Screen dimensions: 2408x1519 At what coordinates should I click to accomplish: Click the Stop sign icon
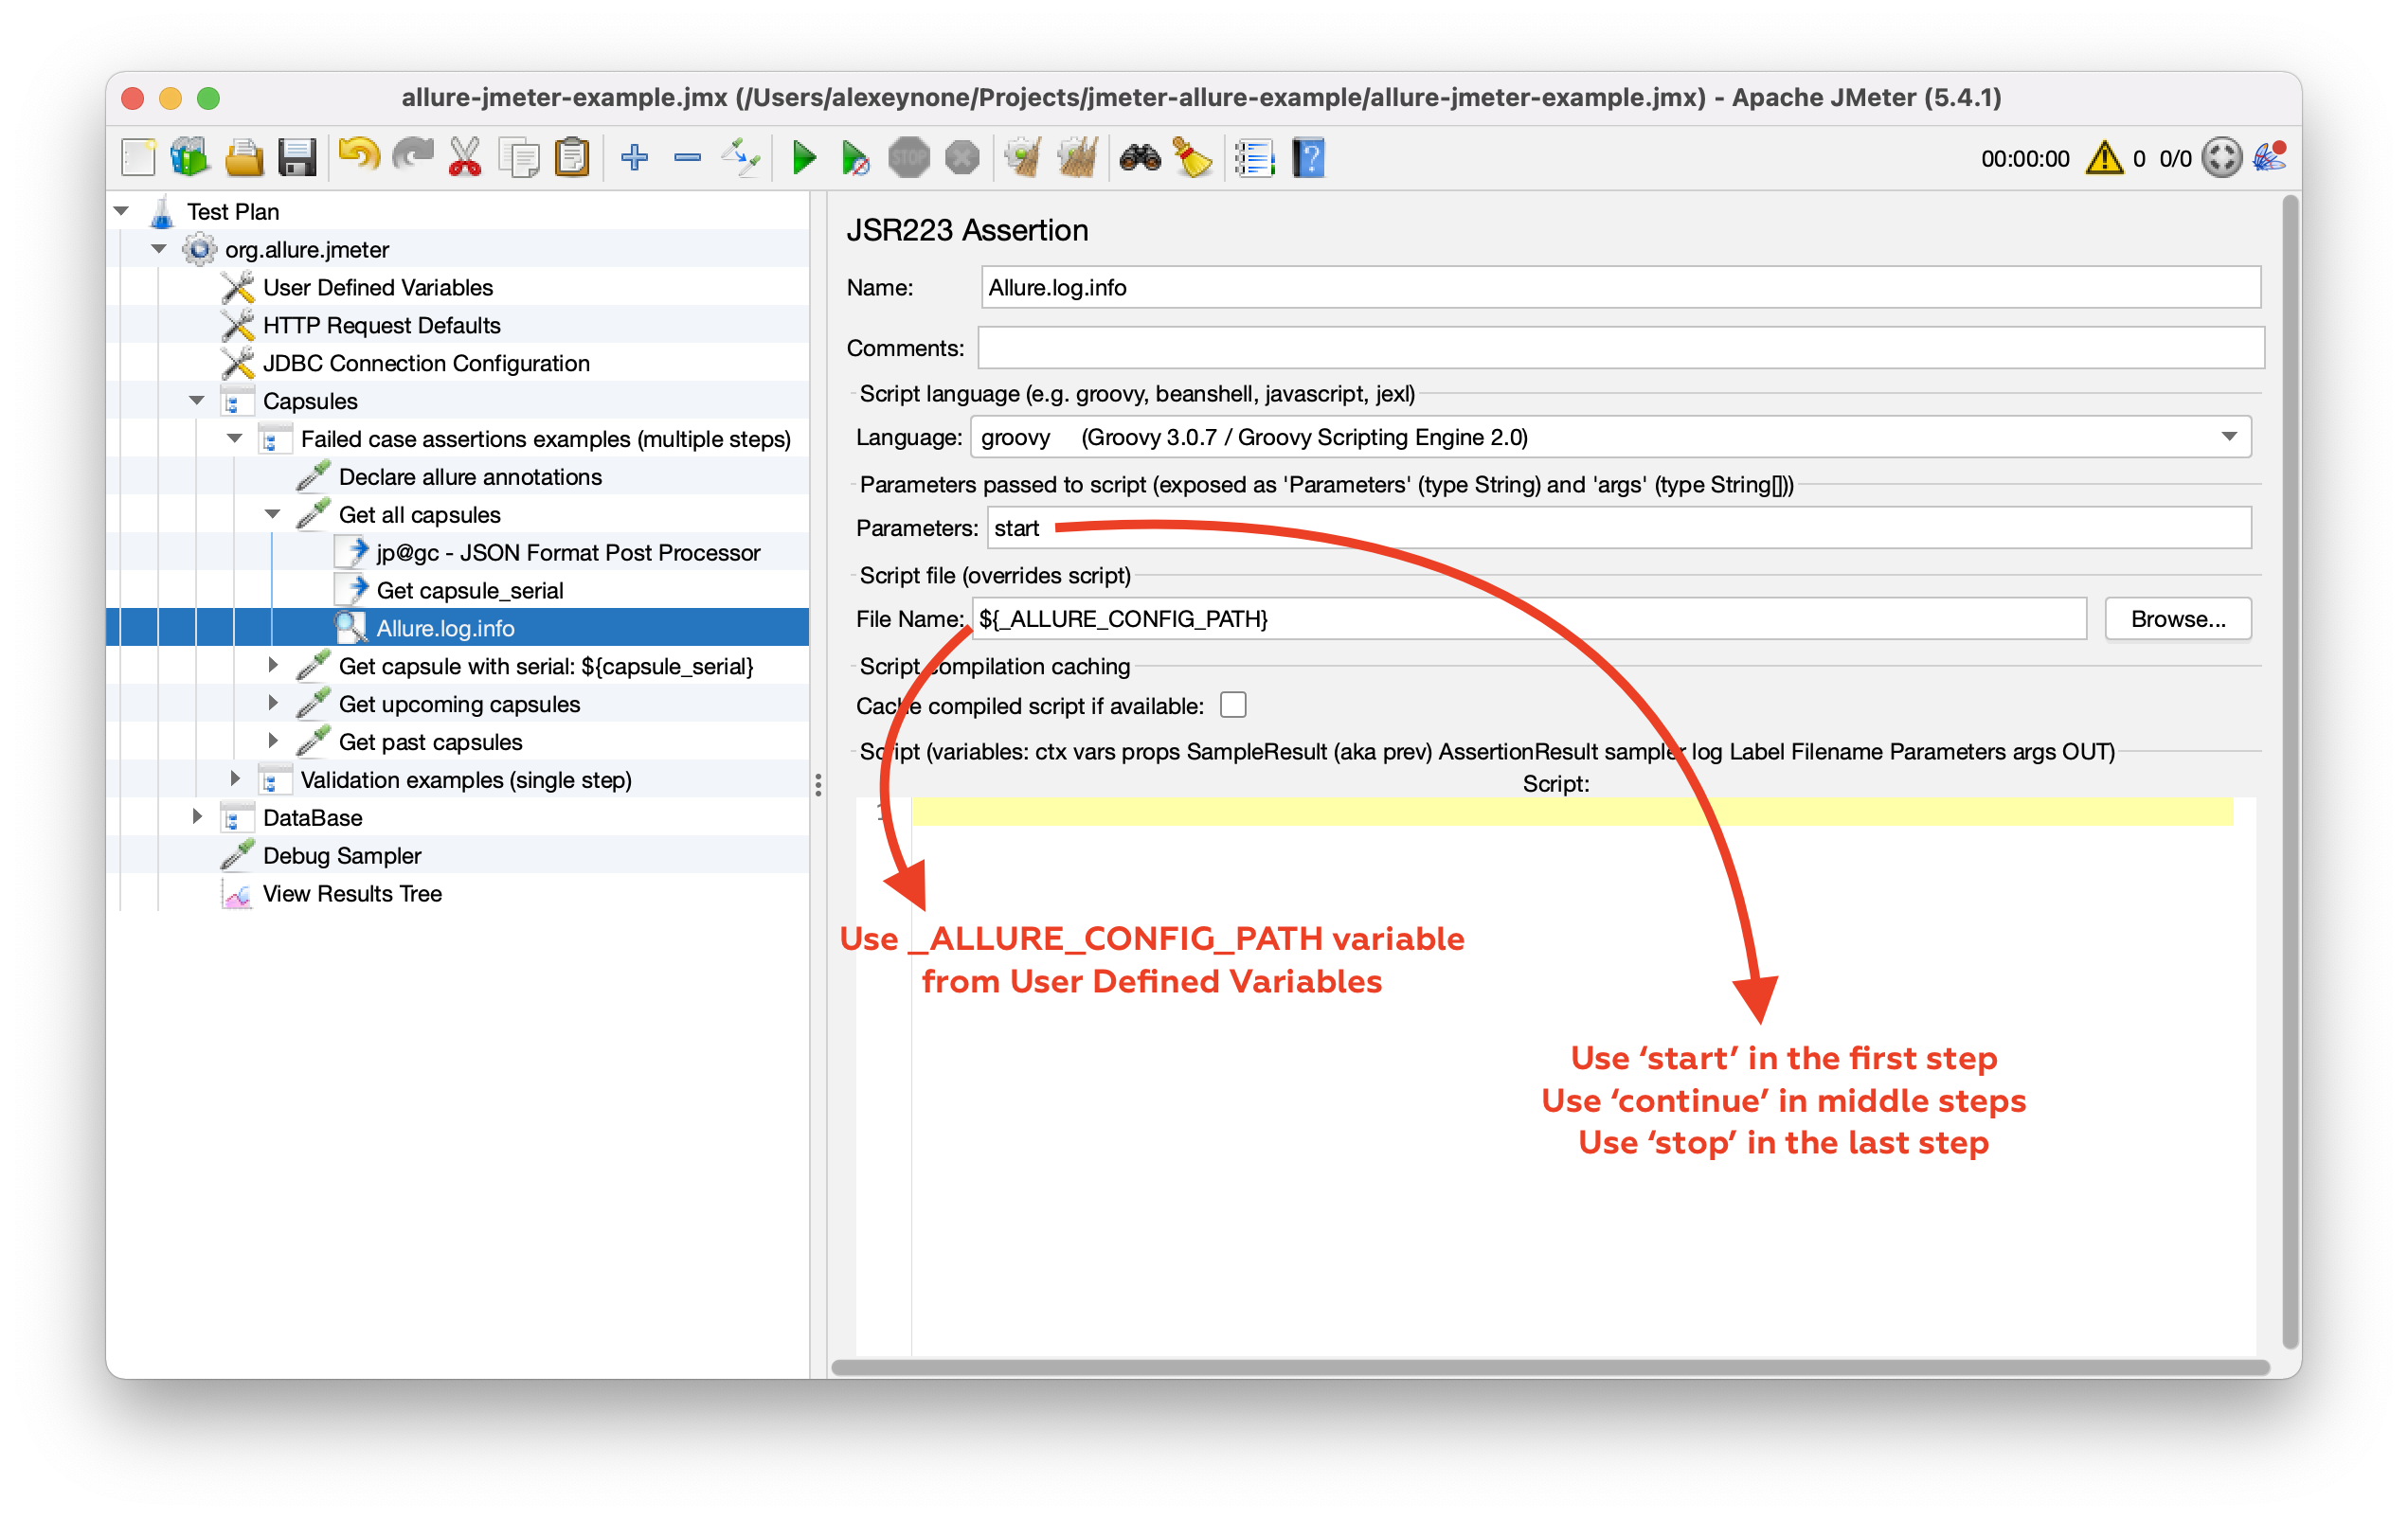tap(909, 158)
